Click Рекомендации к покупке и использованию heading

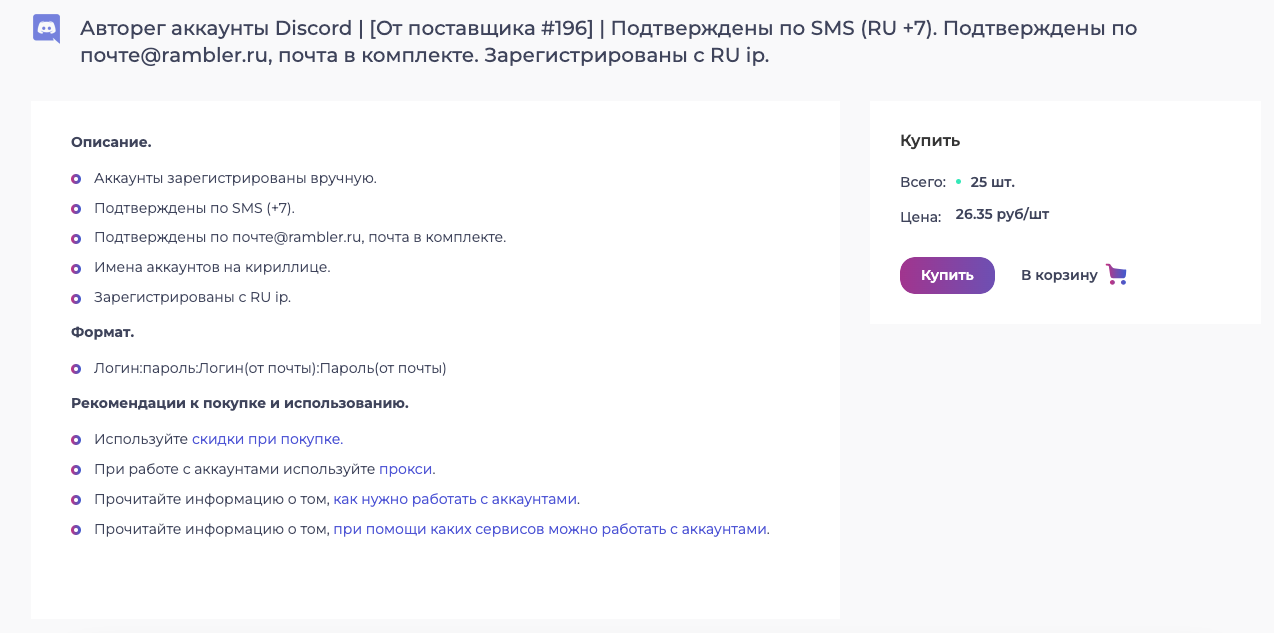(240, 403)
